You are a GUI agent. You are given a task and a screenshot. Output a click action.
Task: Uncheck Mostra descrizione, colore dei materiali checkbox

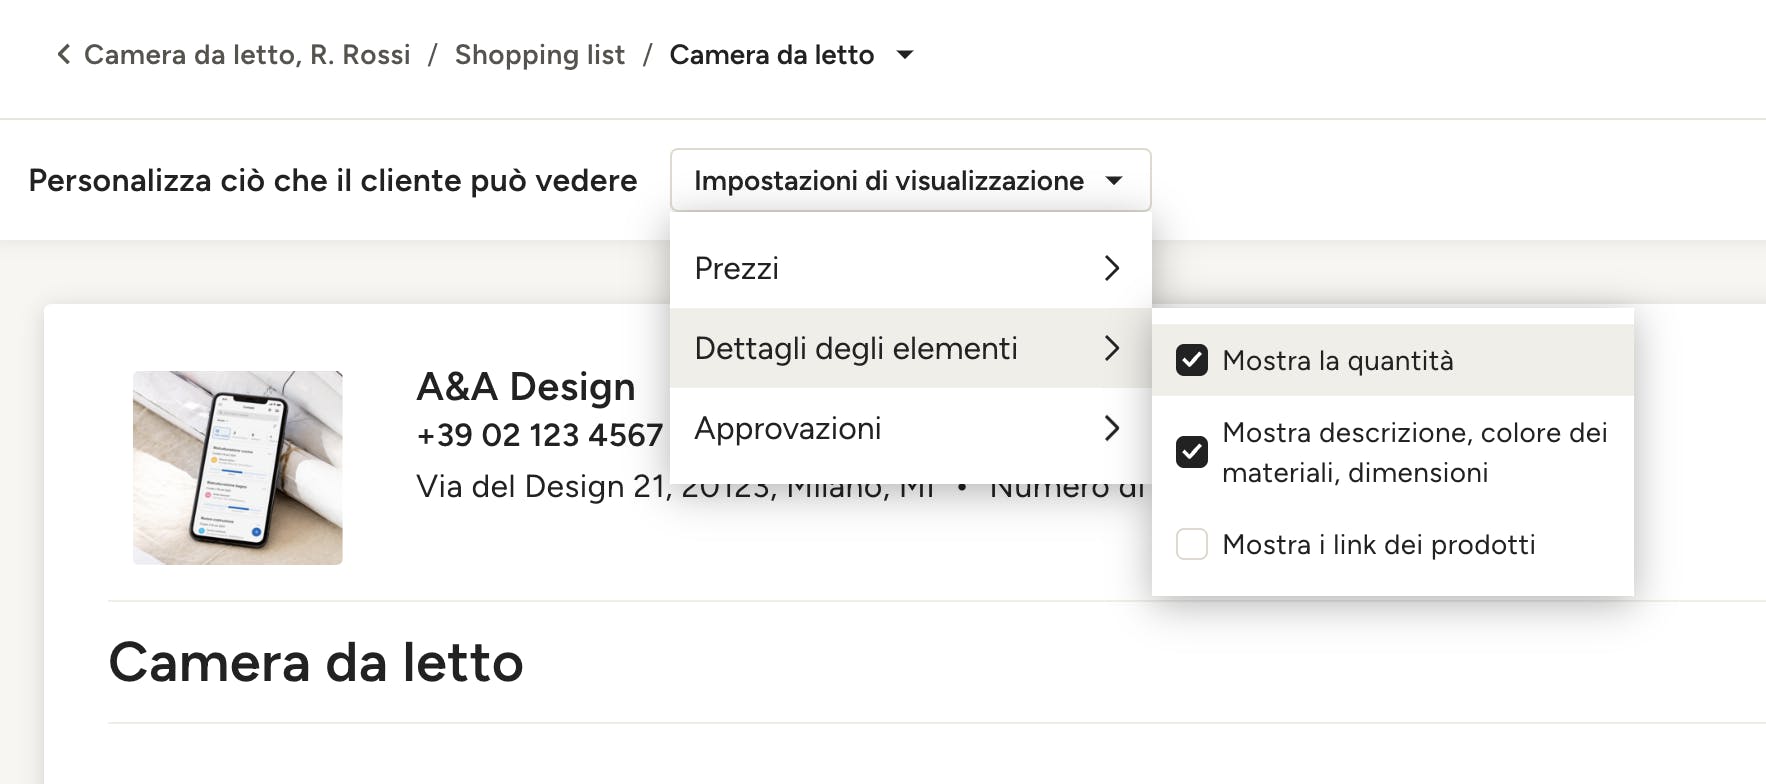point(1191,452)
